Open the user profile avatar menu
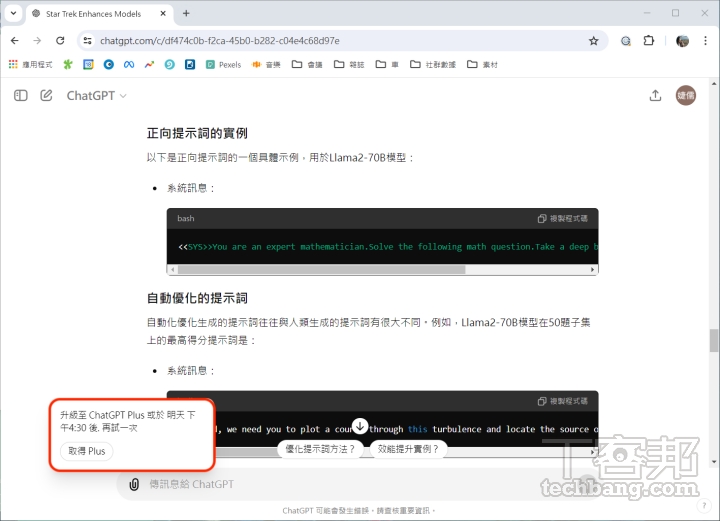Image resolution: width=720 pixels, height=521 pixels. click(686, 95)
